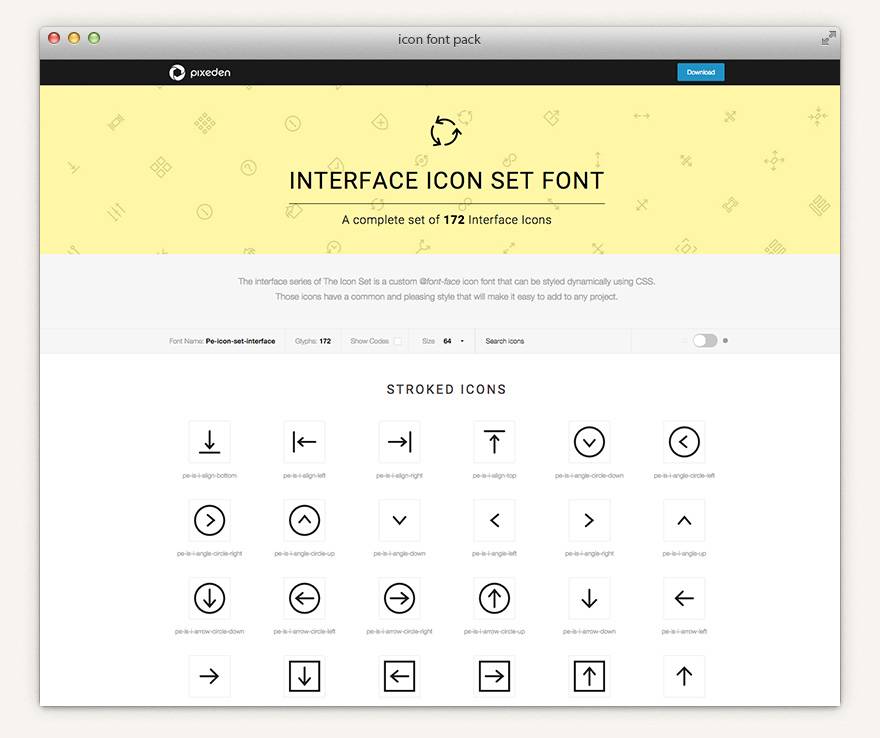880x738 pixels.
Task: Flip the toggle switch in filter bar
Action: [x=705, y=341]
